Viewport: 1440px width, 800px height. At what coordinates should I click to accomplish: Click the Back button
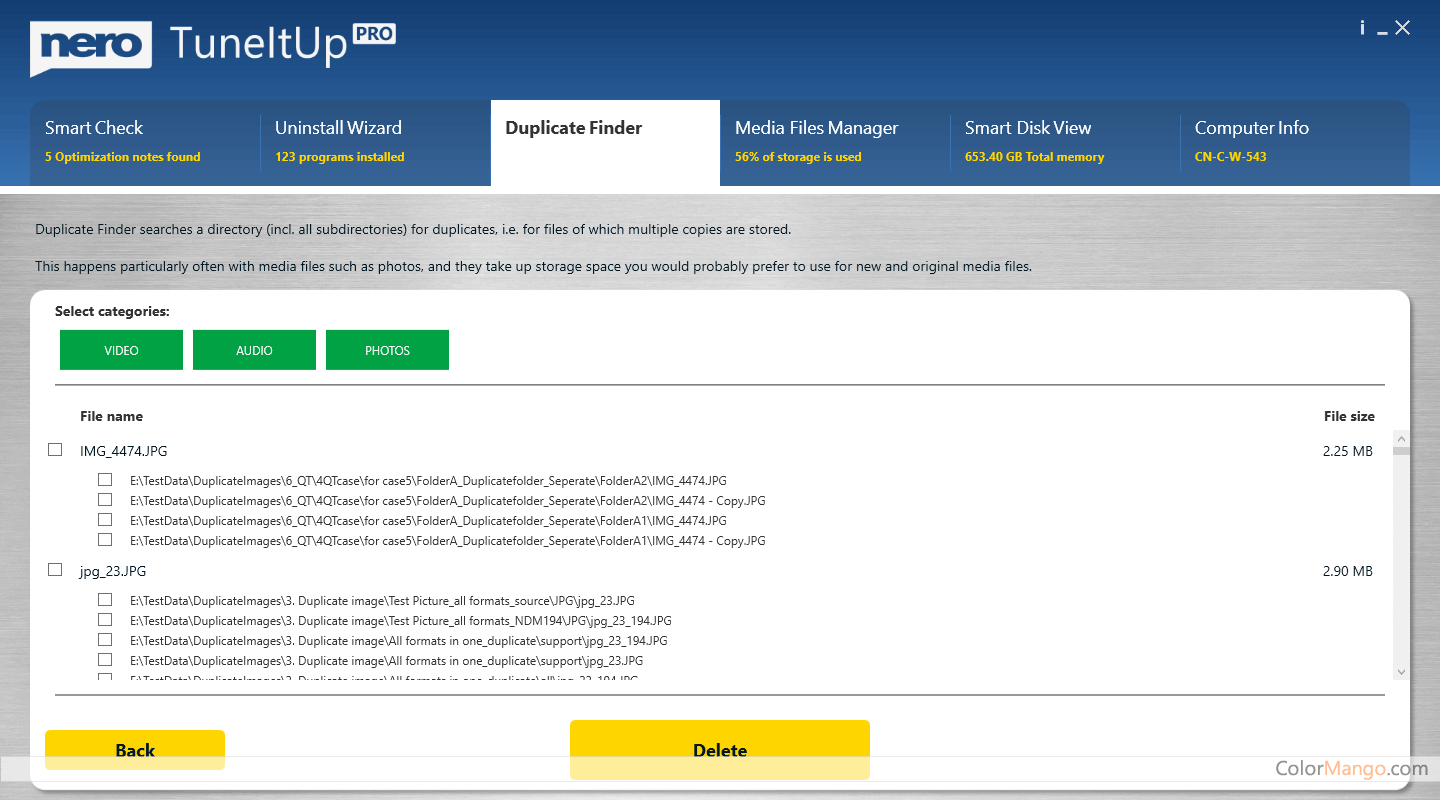point(135,750)
